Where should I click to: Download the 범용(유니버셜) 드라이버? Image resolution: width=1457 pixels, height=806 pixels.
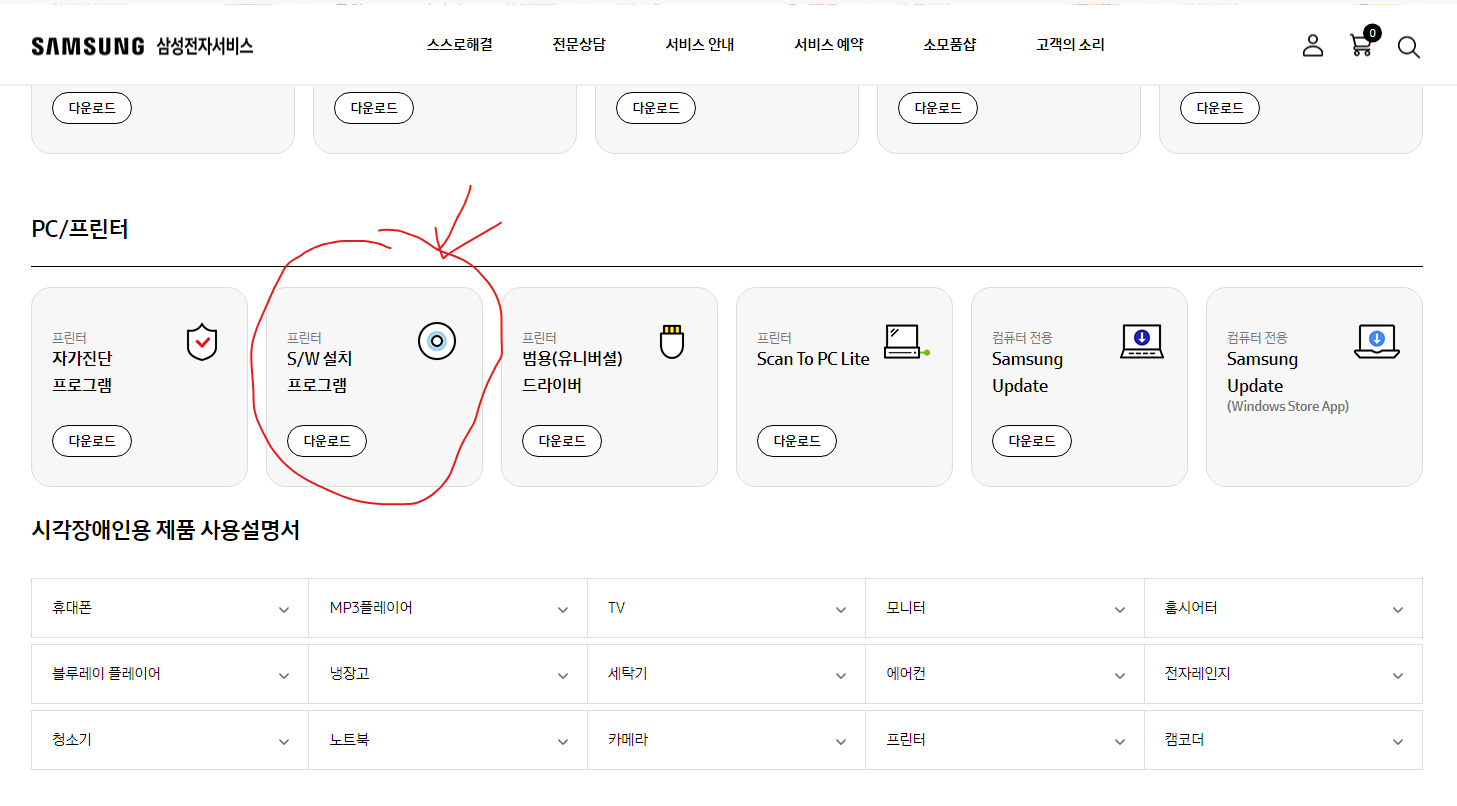pos(562,441)
